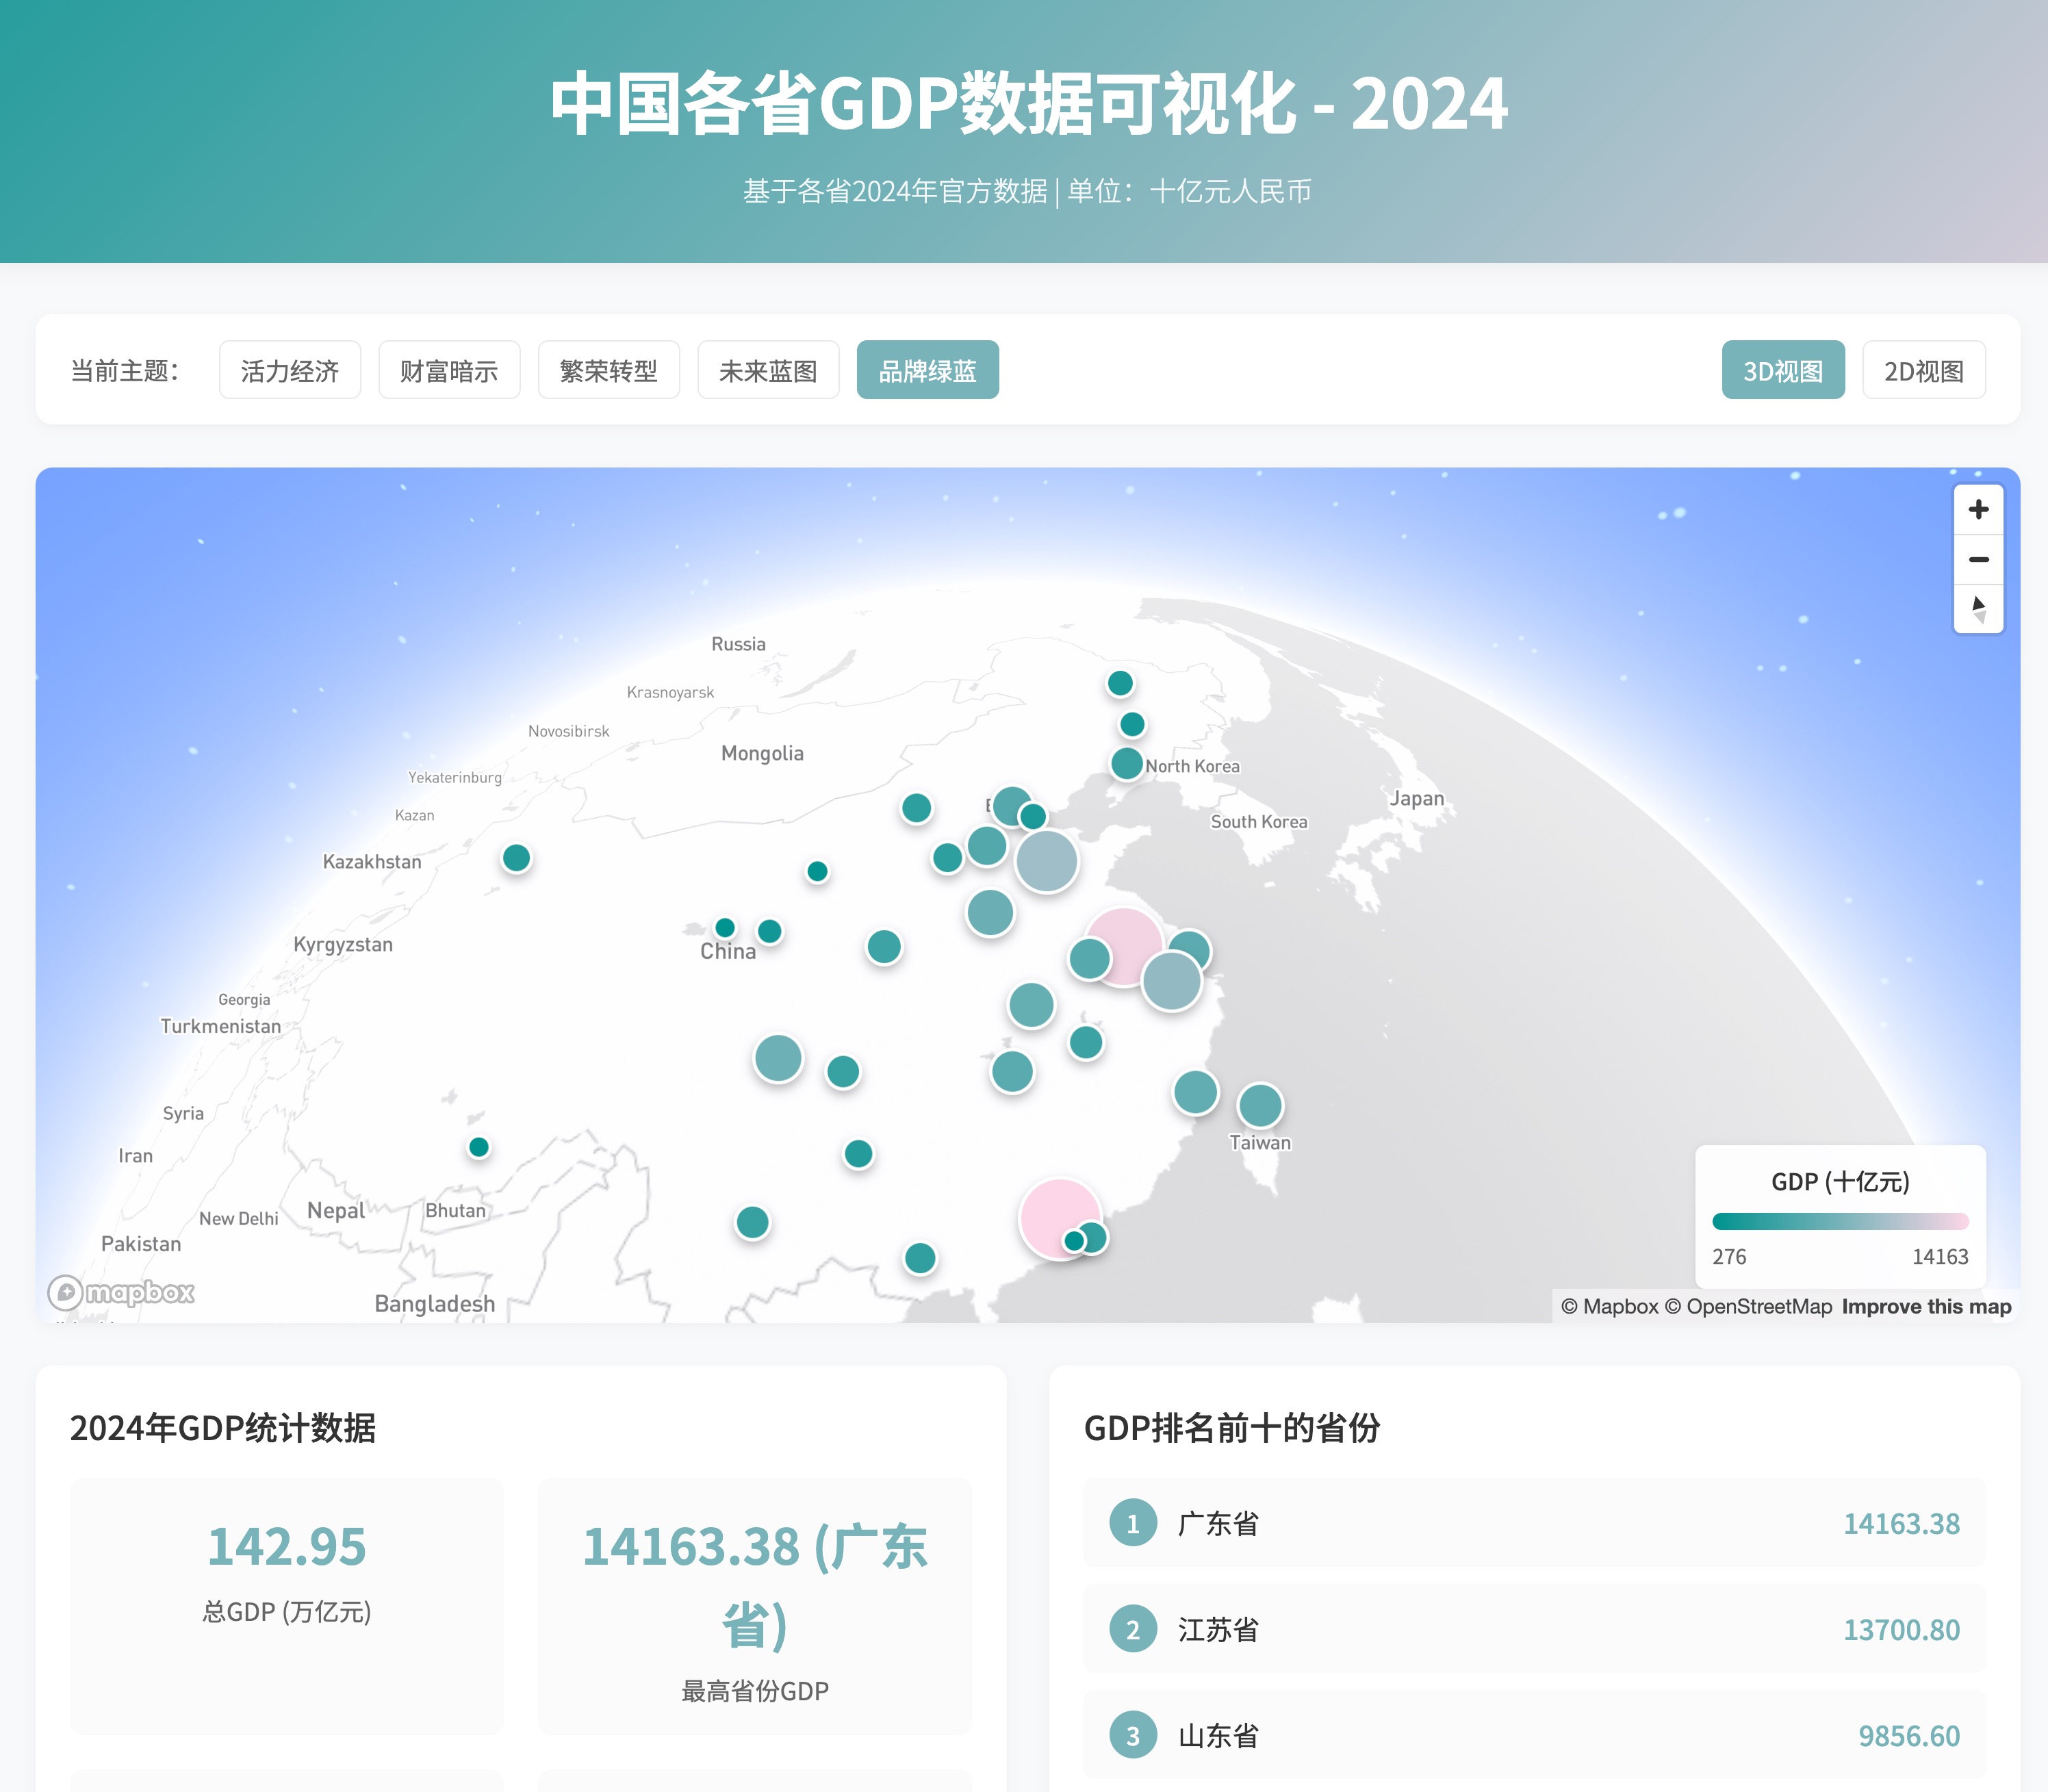Open the Mapbox logo link
2048x1792 pixels.
click(121, 1292)
